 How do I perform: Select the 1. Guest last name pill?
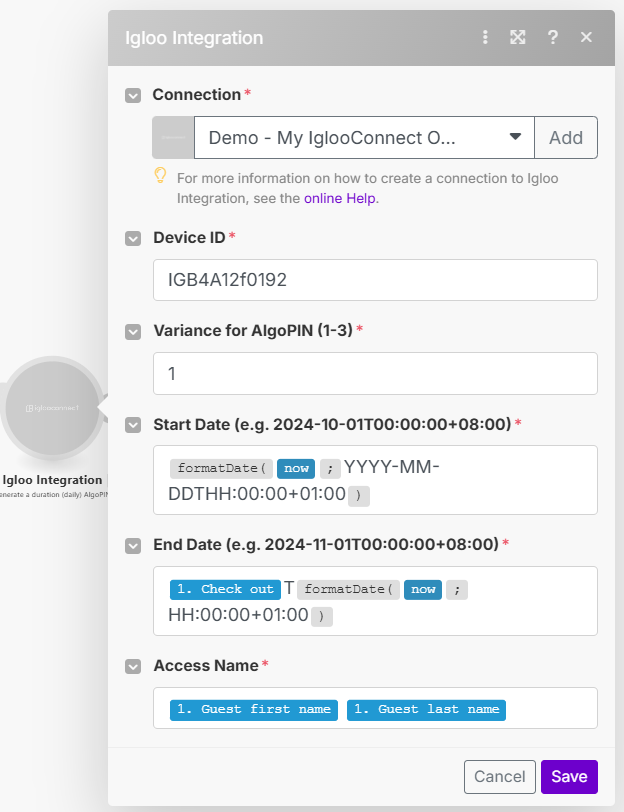click(x=426, y=709)
